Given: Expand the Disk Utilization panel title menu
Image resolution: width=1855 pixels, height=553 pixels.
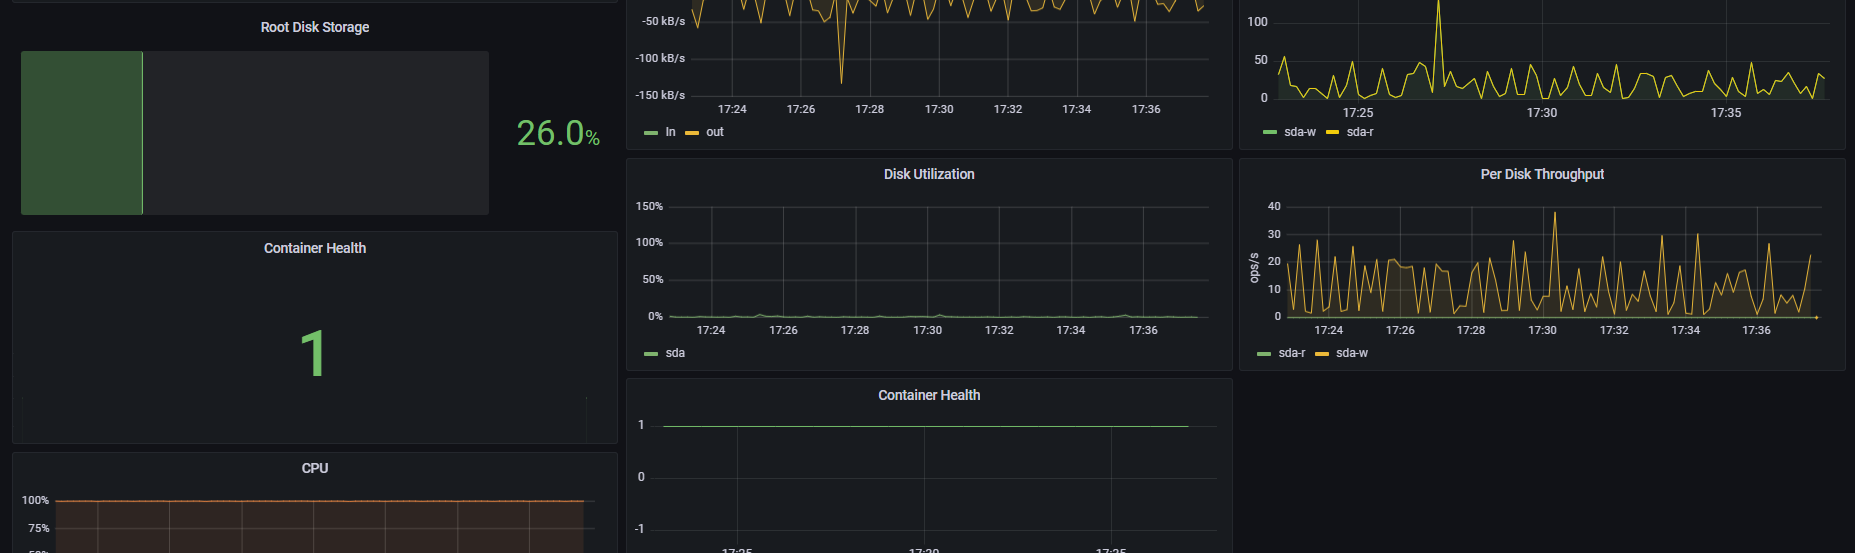Looking at the screenshot, I should pyautogui.click(x=928, y=174).
